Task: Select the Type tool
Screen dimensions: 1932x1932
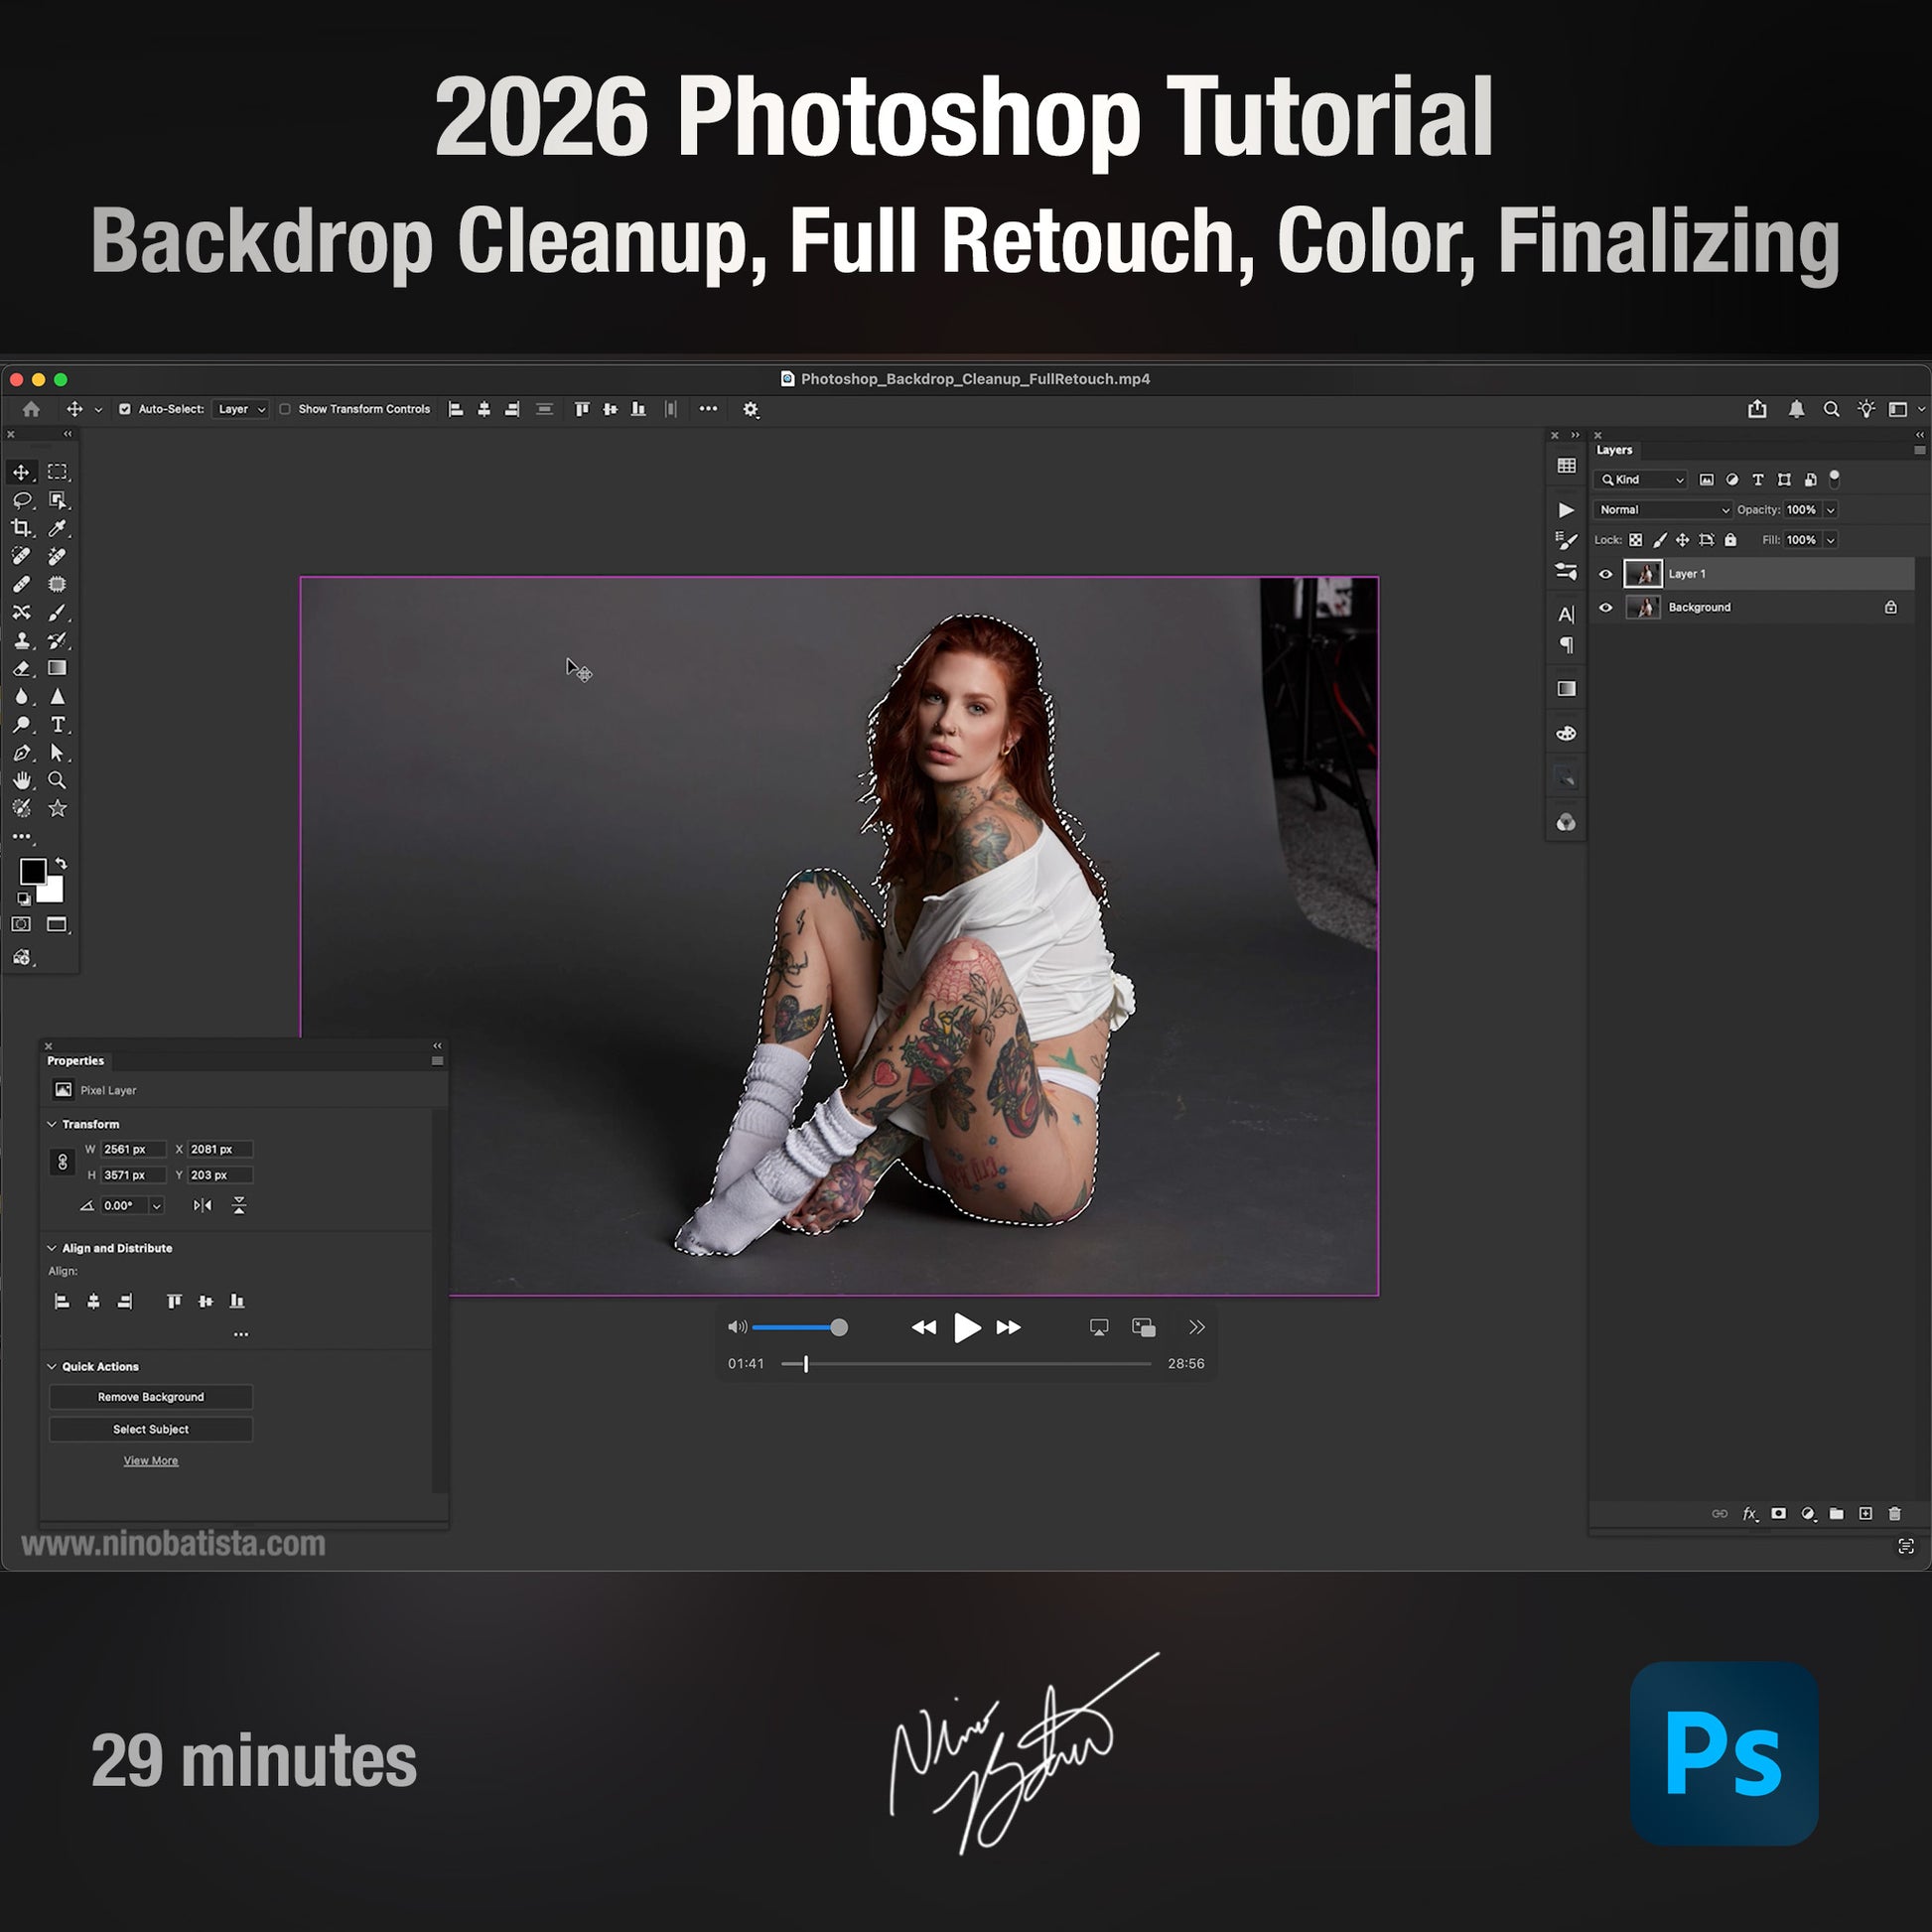Action: point(58,724)
